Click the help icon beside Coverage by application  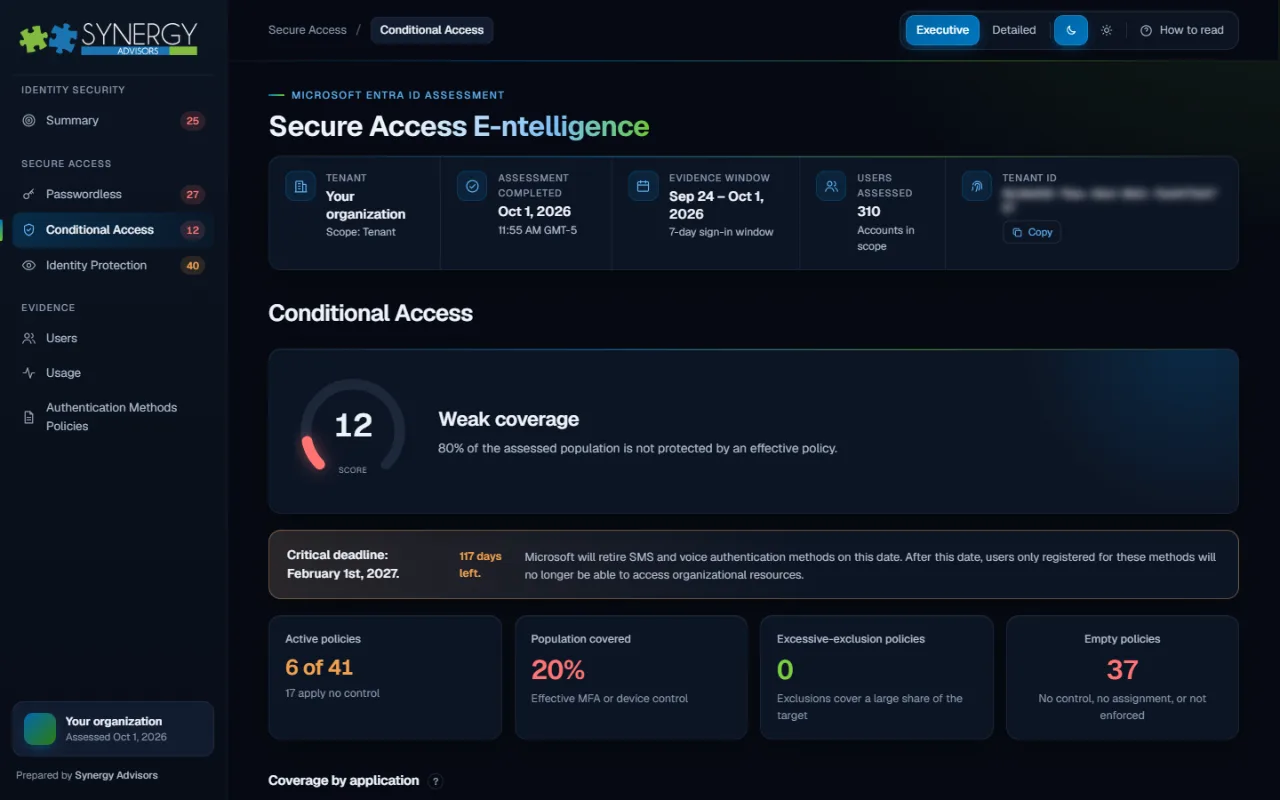click(435, 781)
